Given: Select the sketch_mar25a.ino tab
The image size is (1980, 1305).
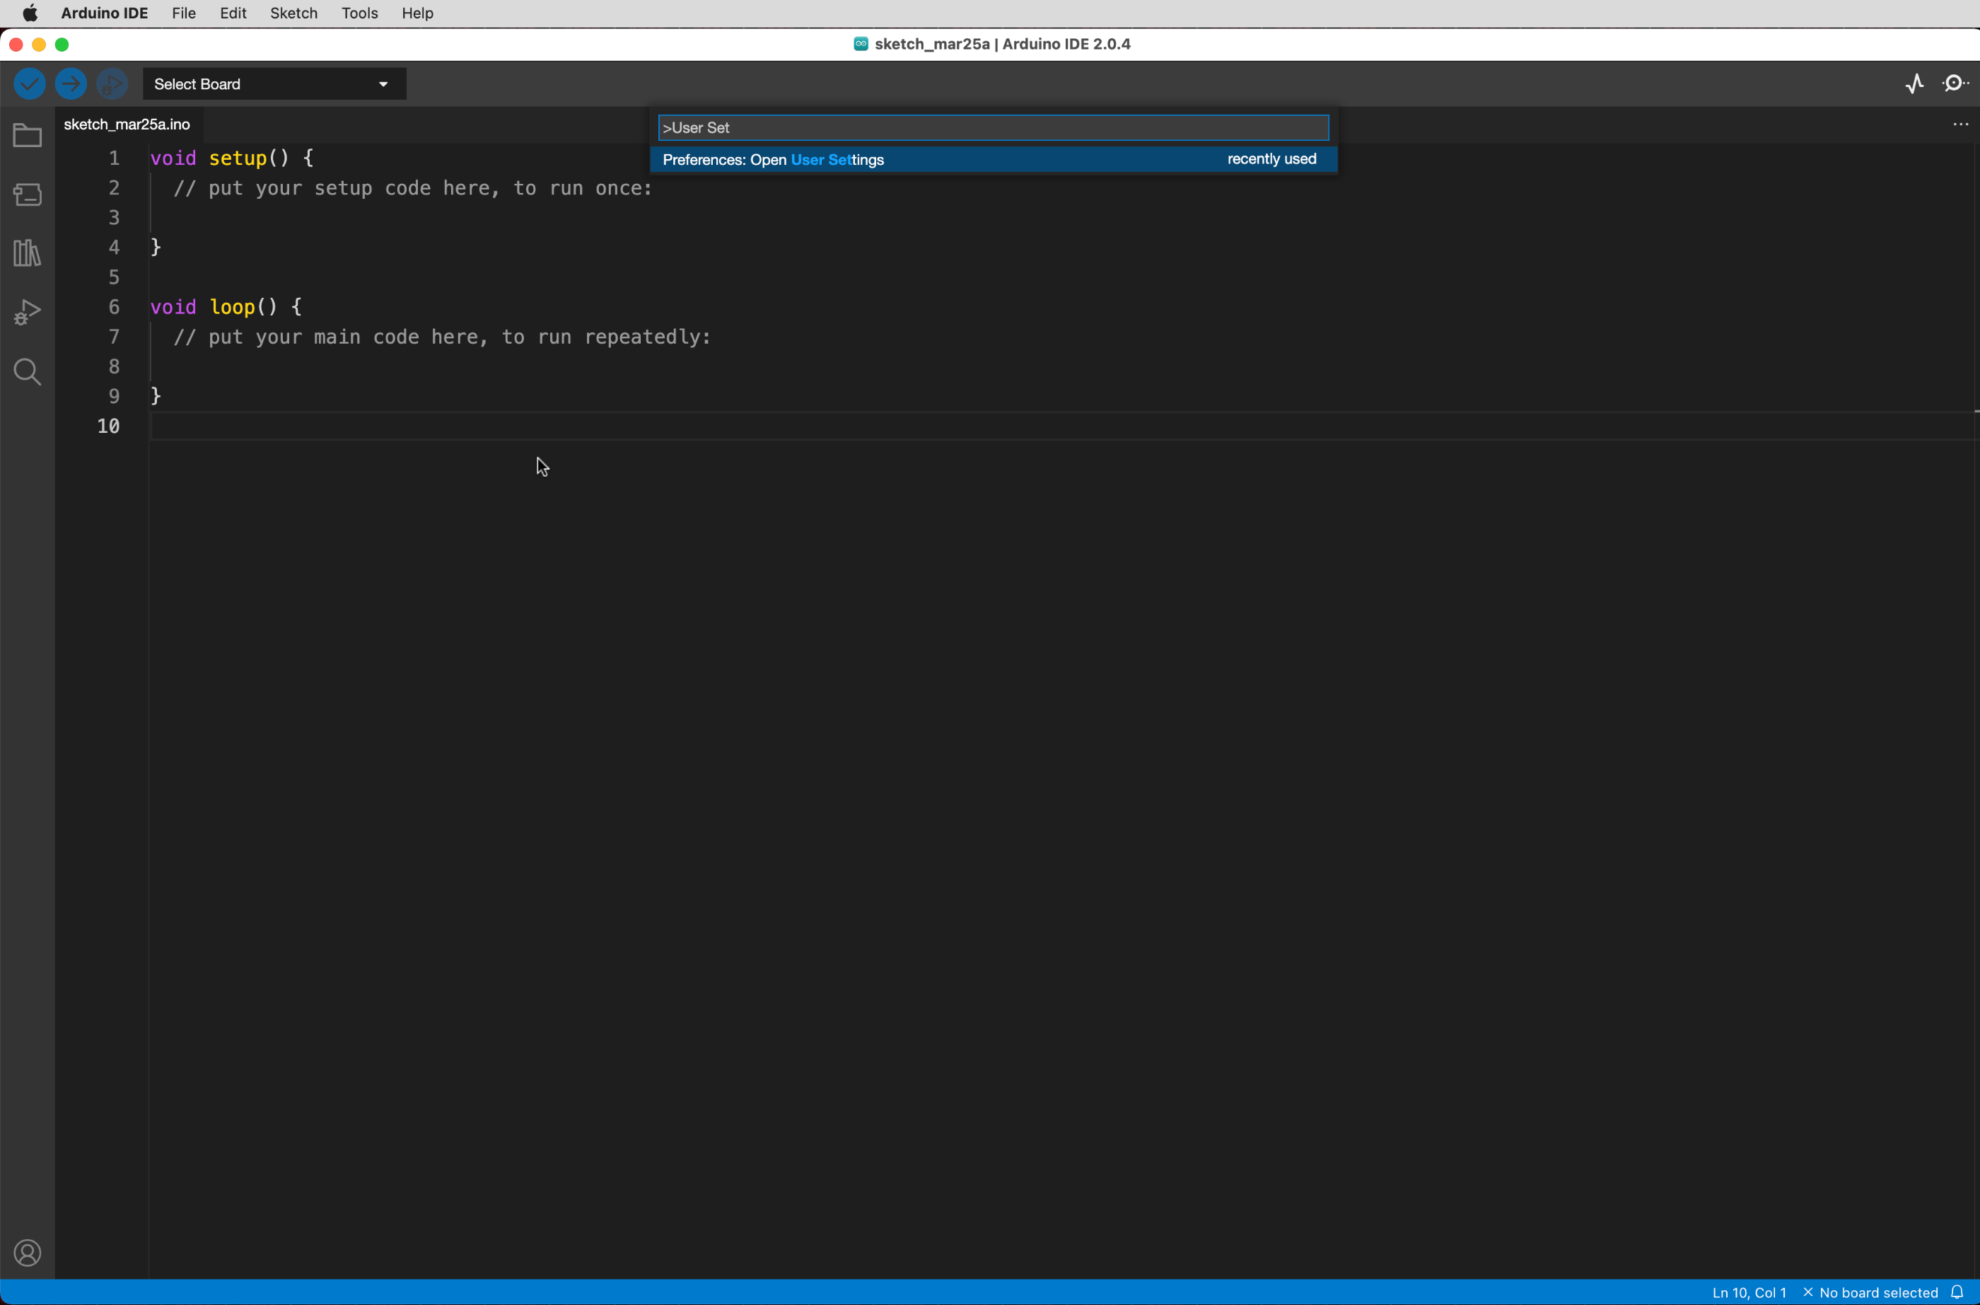Looking at the screenshot, I should click(126, 124).
